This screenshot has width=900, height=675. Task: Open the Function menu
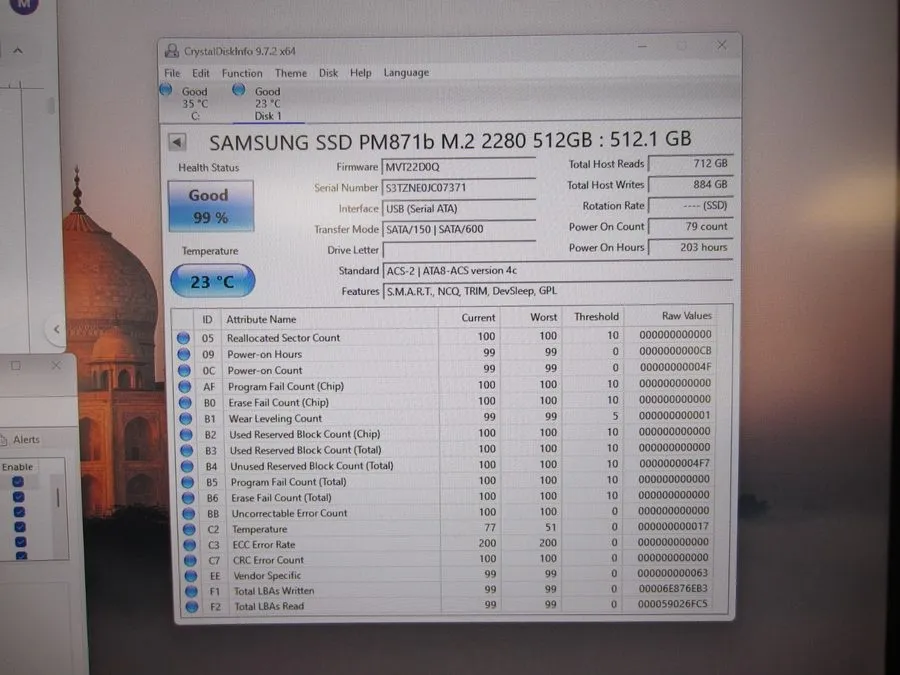[242, 73]
